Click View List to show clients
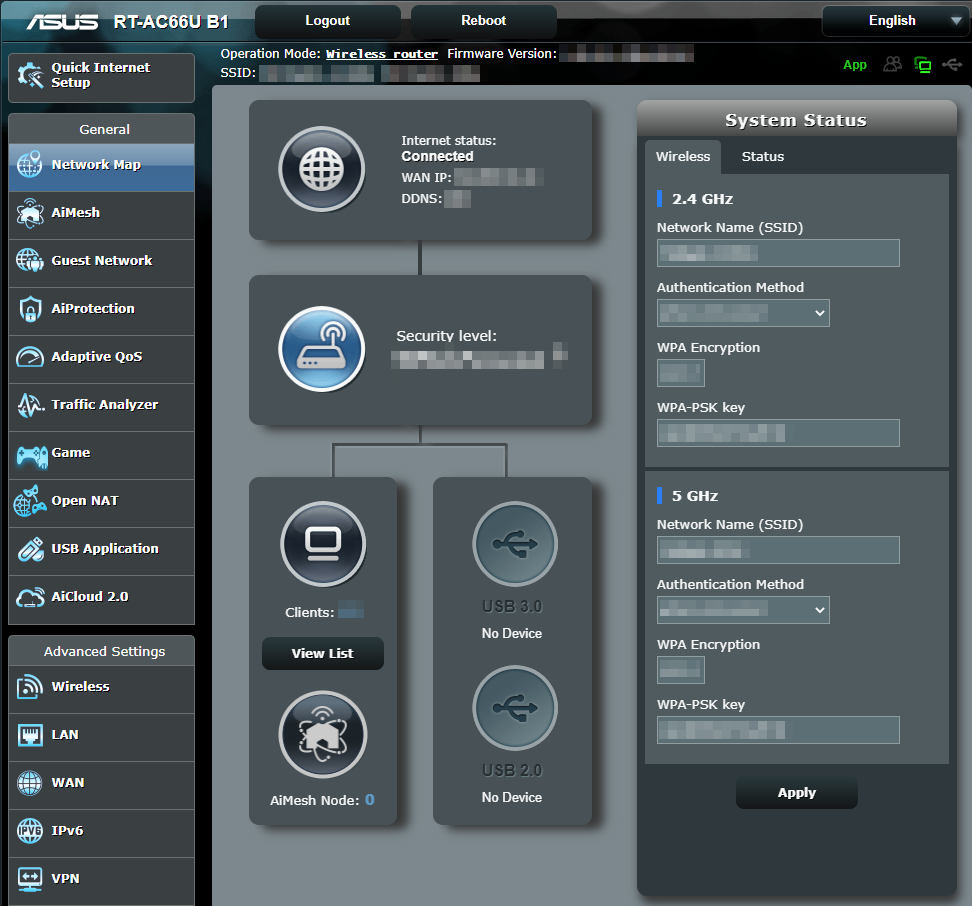 pyautogui.click(x=322, y=653)
